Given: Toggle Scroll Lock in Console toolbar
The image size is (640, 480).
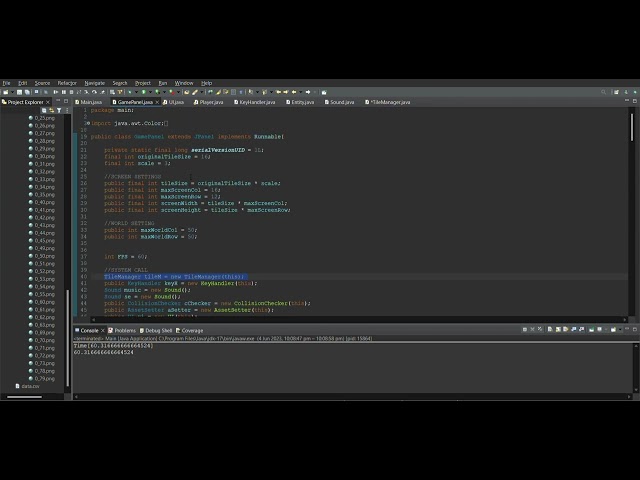Looking at the screenshot, I should click(558, 329).
